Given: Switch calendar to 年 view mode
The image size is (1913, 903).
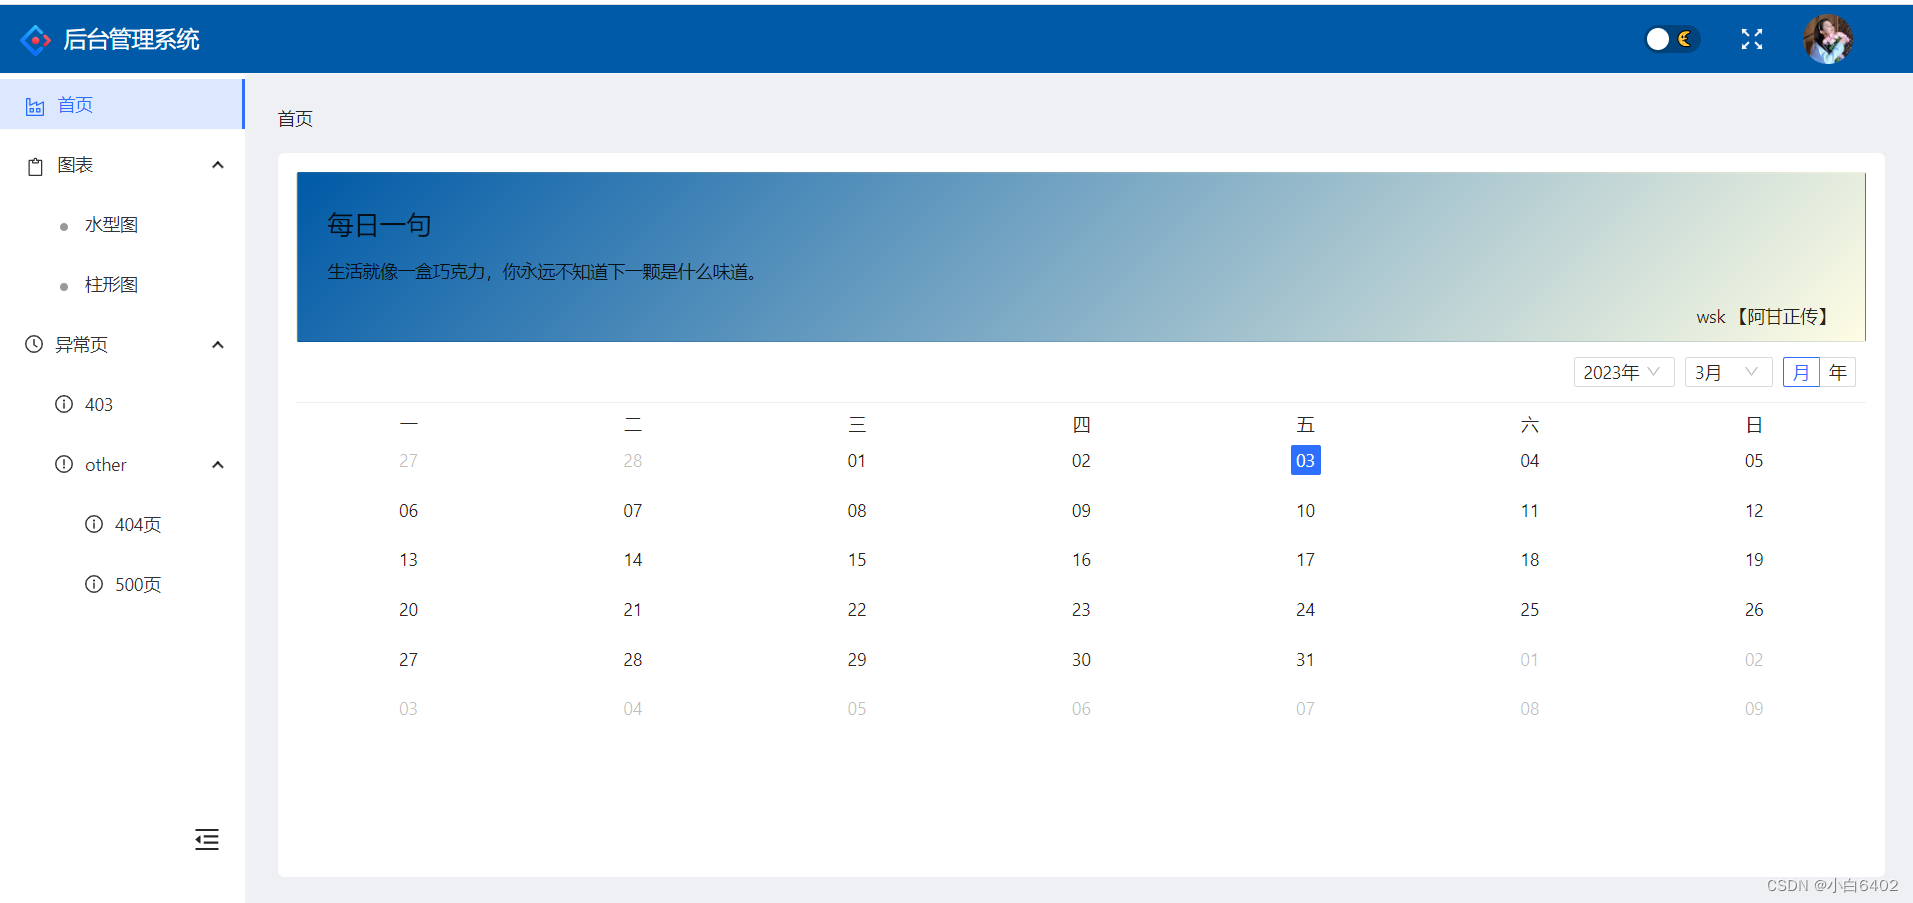Looking at the screenshot, I should (1838, 372).
